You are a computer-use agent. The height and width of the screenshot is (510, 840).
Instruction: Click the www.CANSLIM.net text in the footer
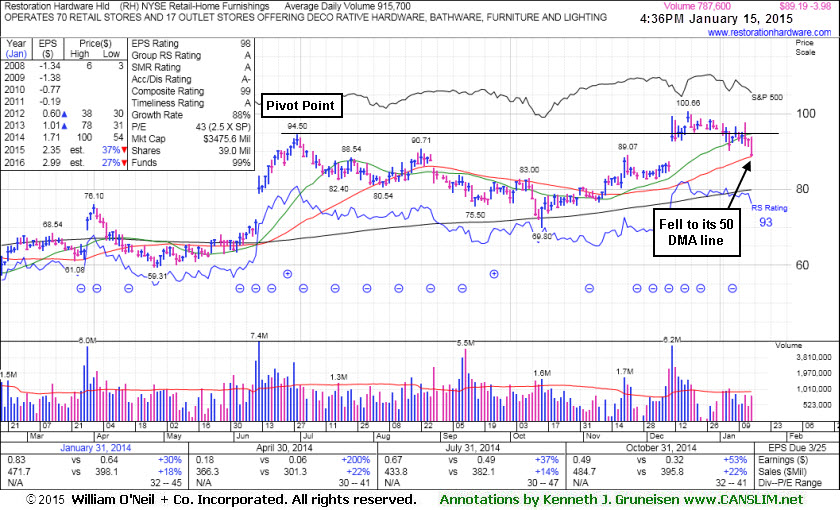[744, 500]
